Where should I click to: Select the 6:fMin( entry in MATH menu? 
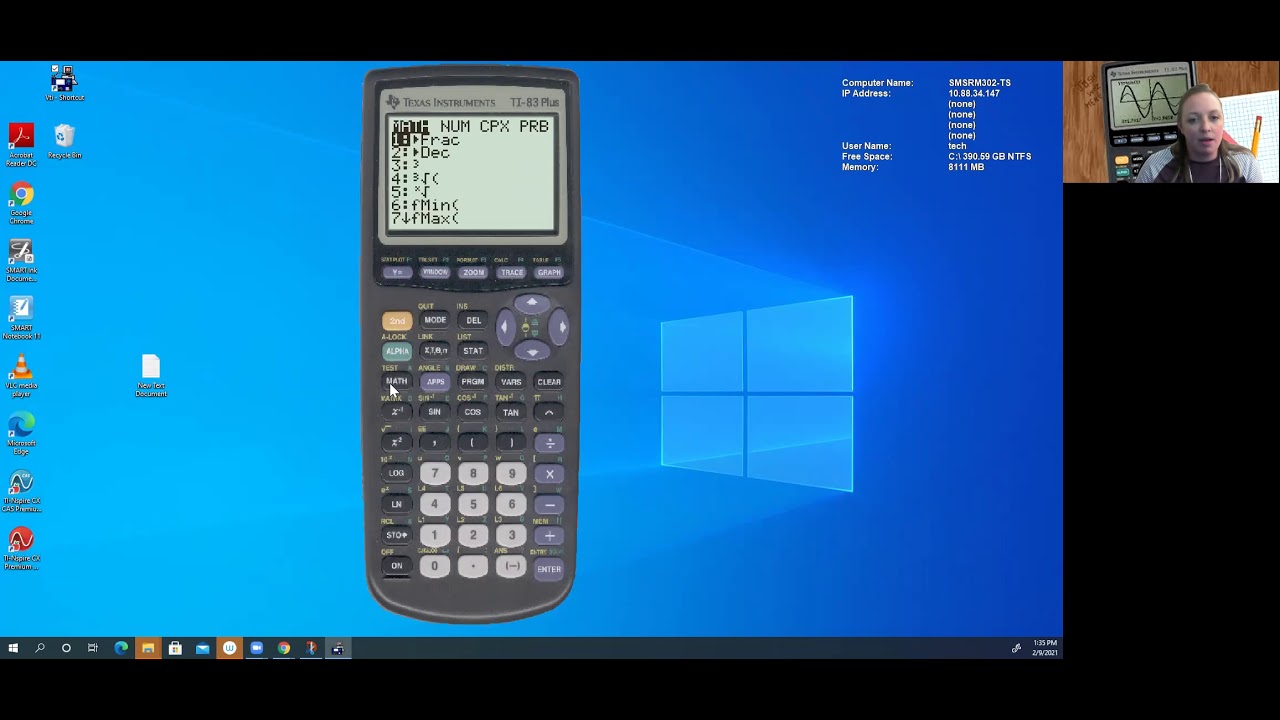coord(426,205)
